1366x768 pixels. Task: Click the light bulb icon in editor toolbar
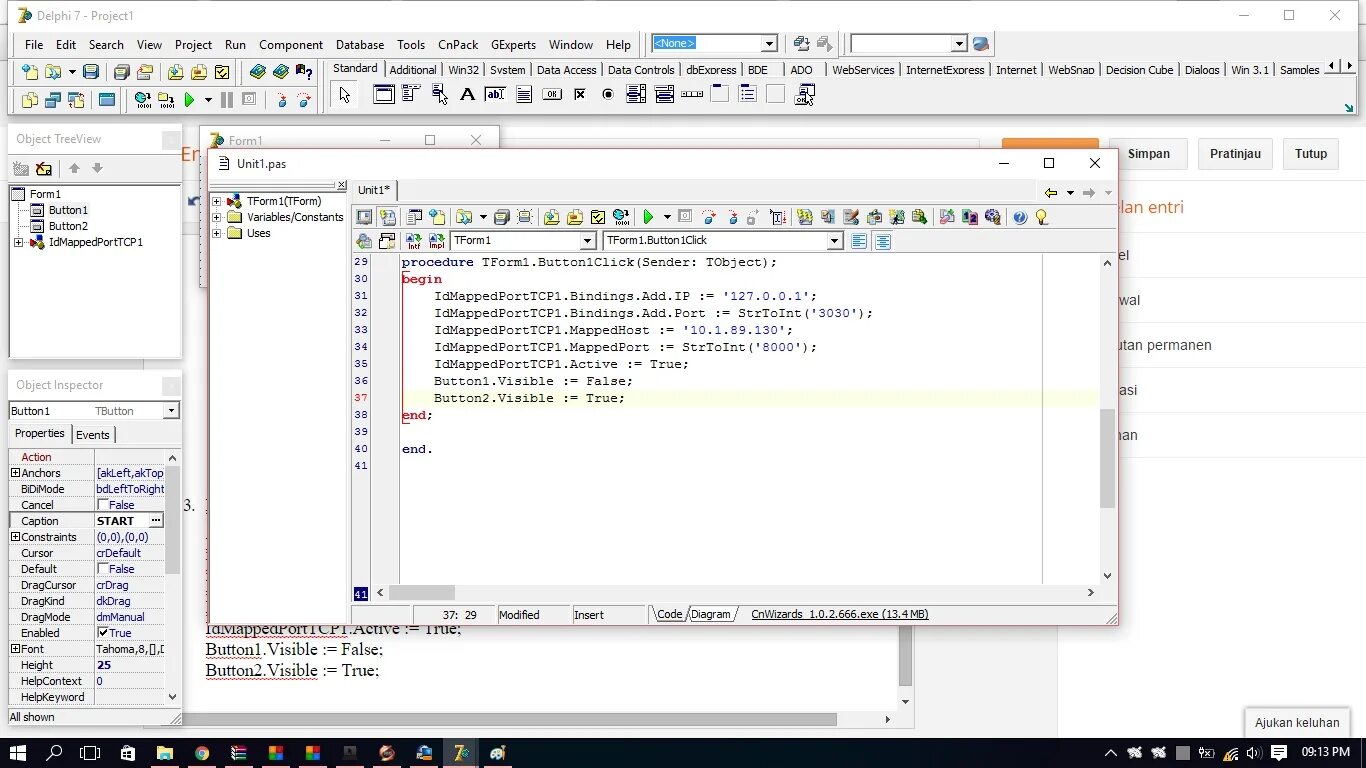coord(1041,217)
